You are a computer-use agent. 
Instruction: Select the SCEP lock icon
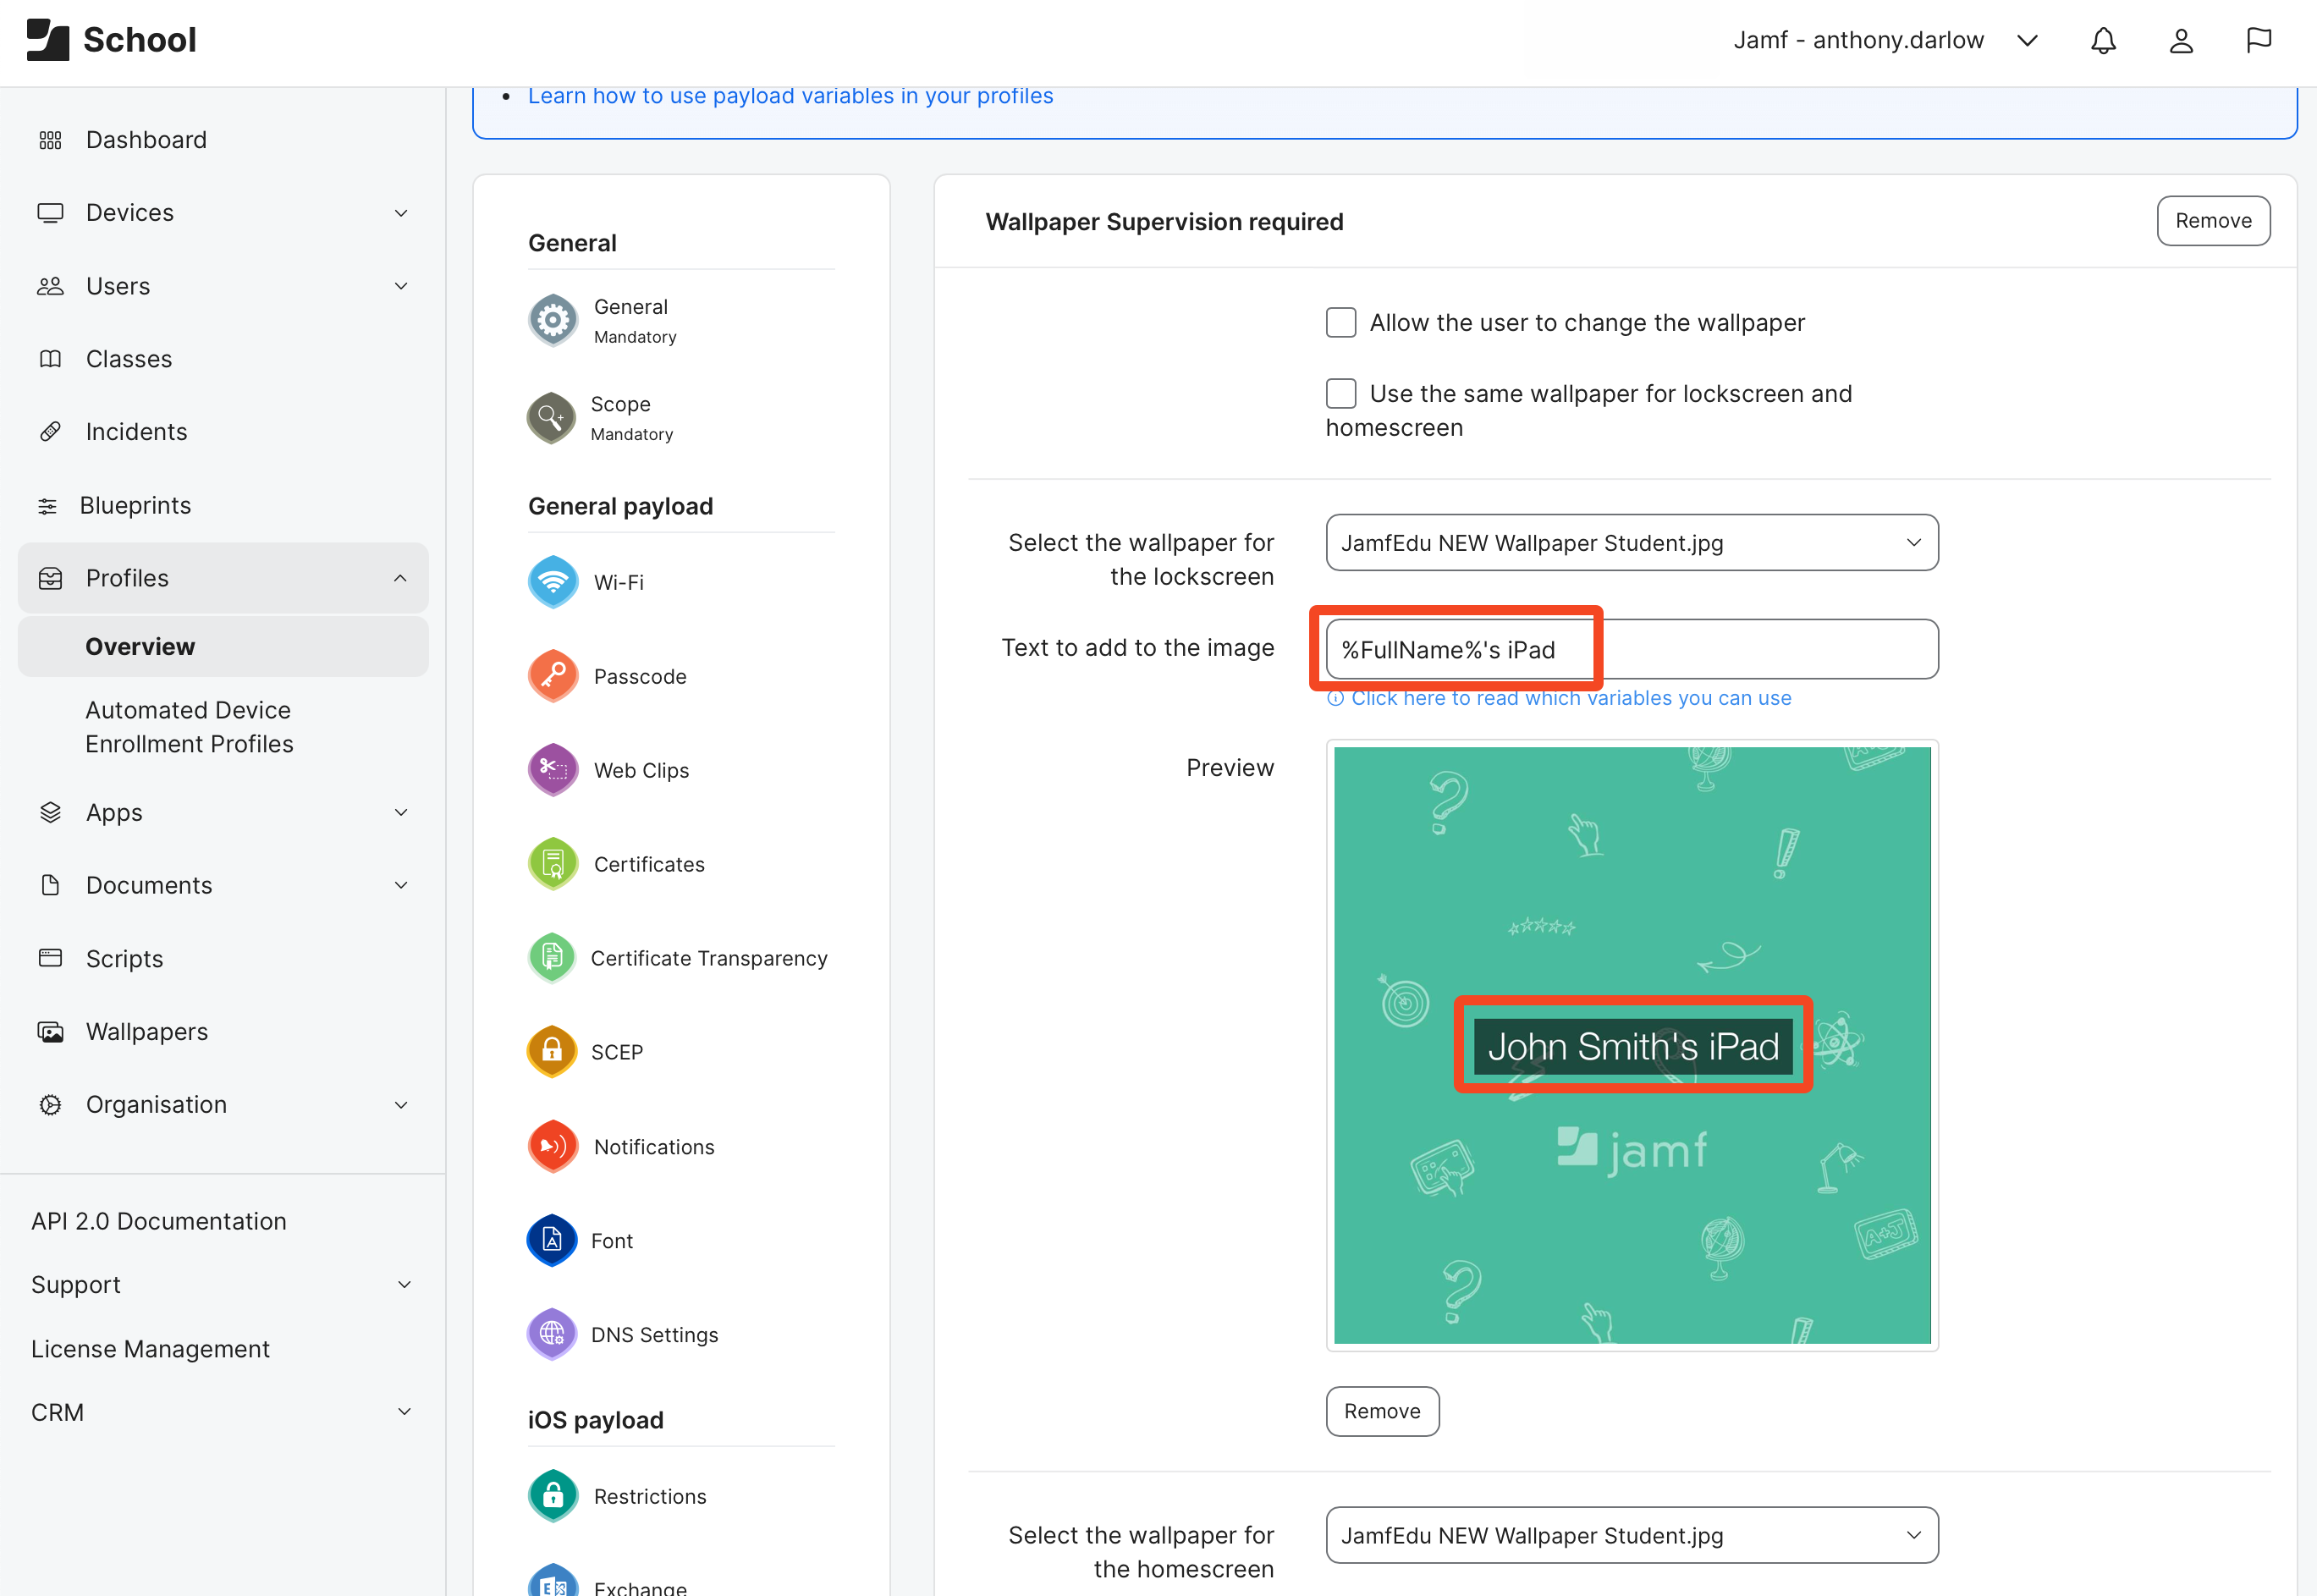pyautogui.click(x=552, y=1052)
